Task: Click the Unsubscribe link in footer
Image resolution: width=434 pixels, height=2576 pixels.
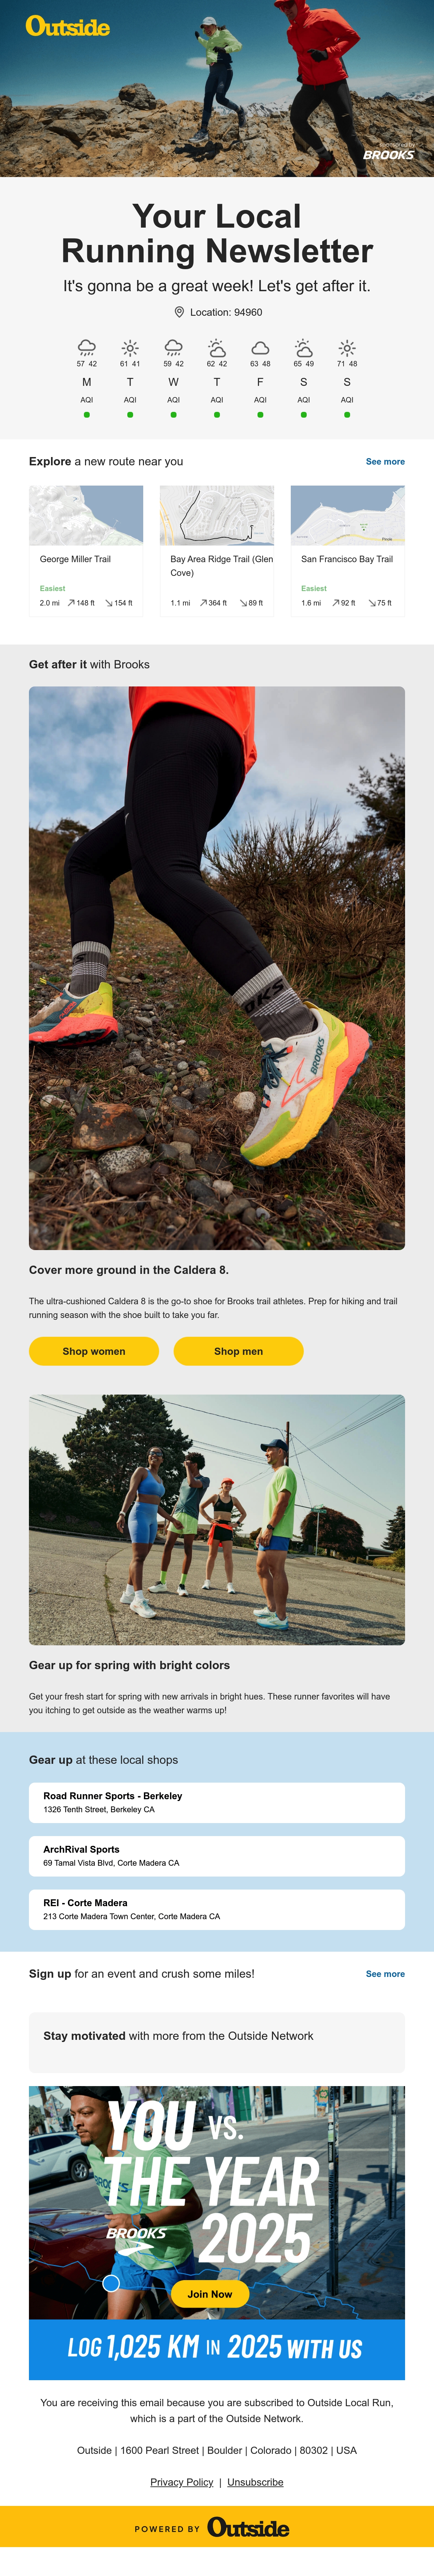Action: tap(255, 2482)
